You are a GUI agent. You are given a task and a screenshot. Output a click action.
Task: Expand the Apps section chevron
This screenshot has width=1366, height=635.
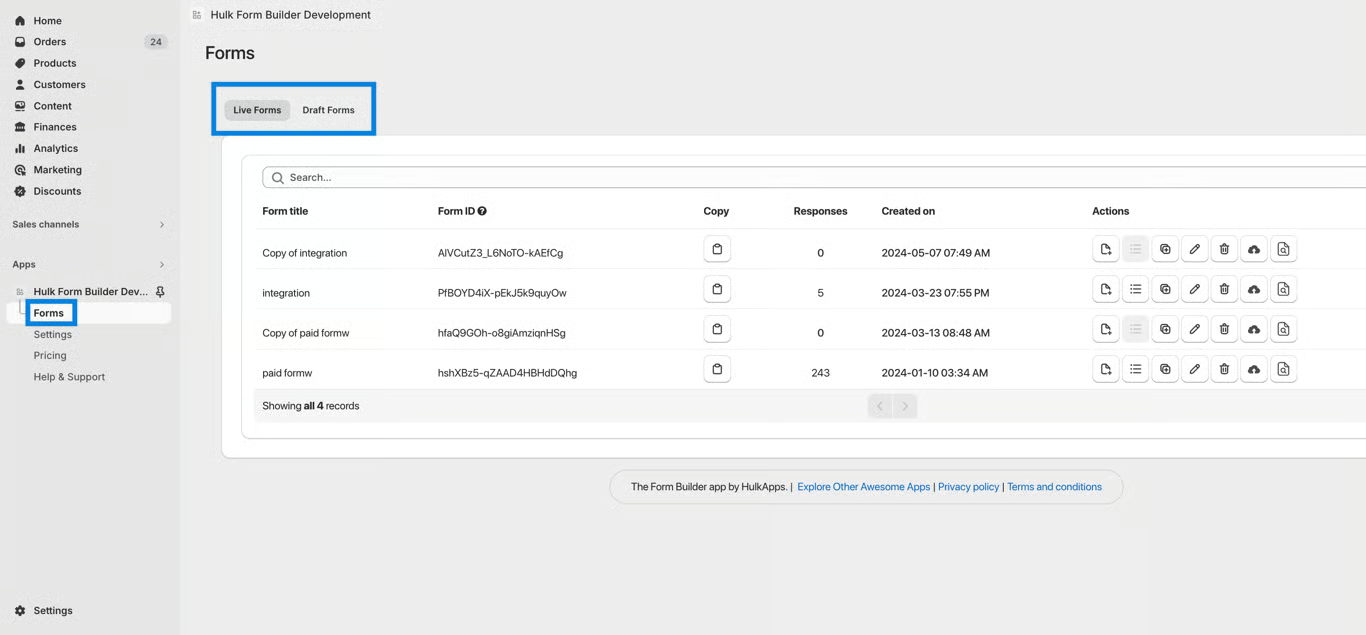tap(162, 265)
